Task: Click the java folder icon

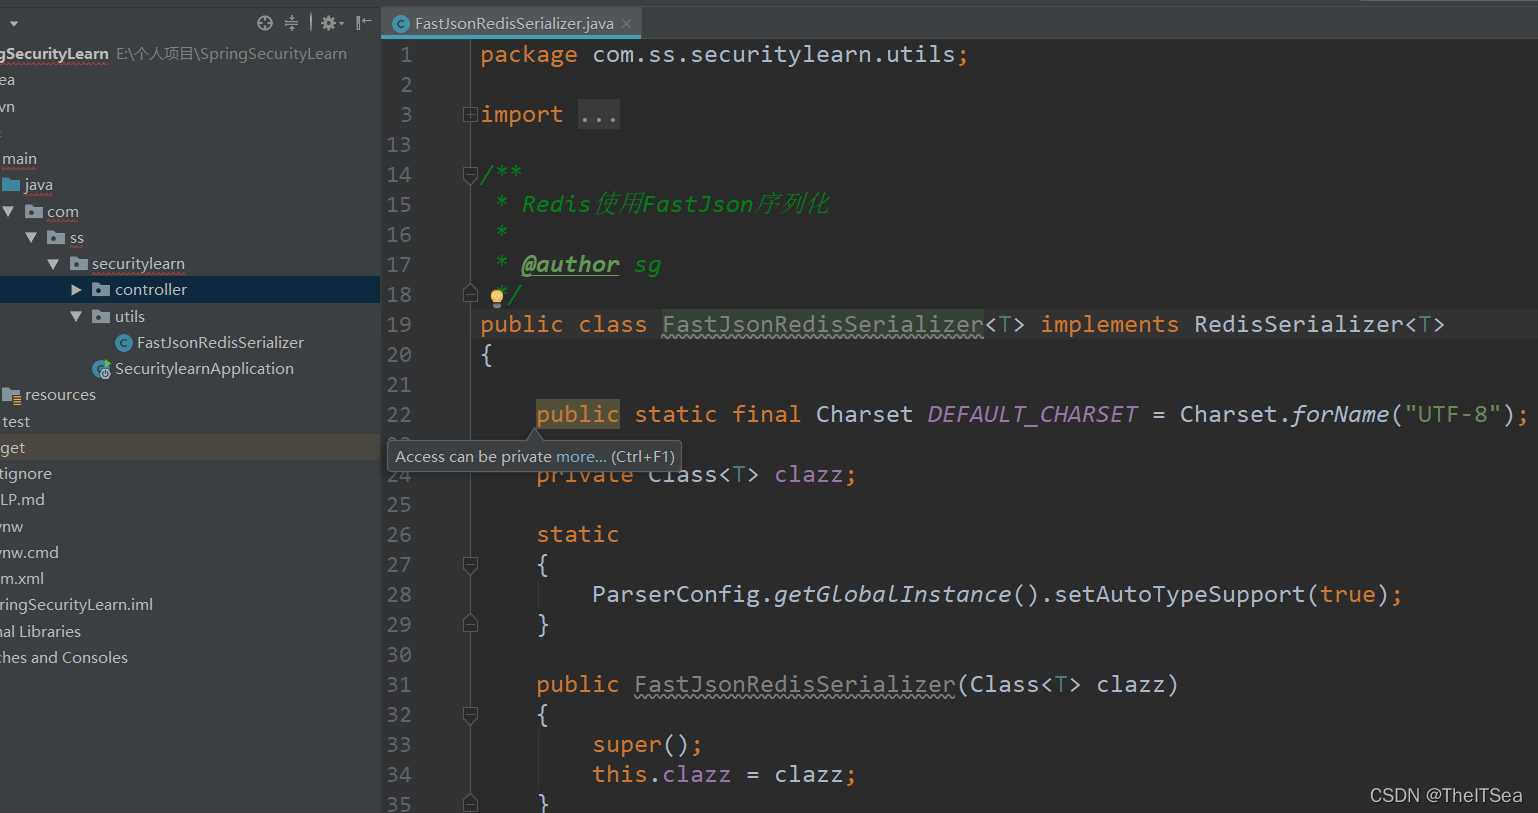Action: (11, 185)
